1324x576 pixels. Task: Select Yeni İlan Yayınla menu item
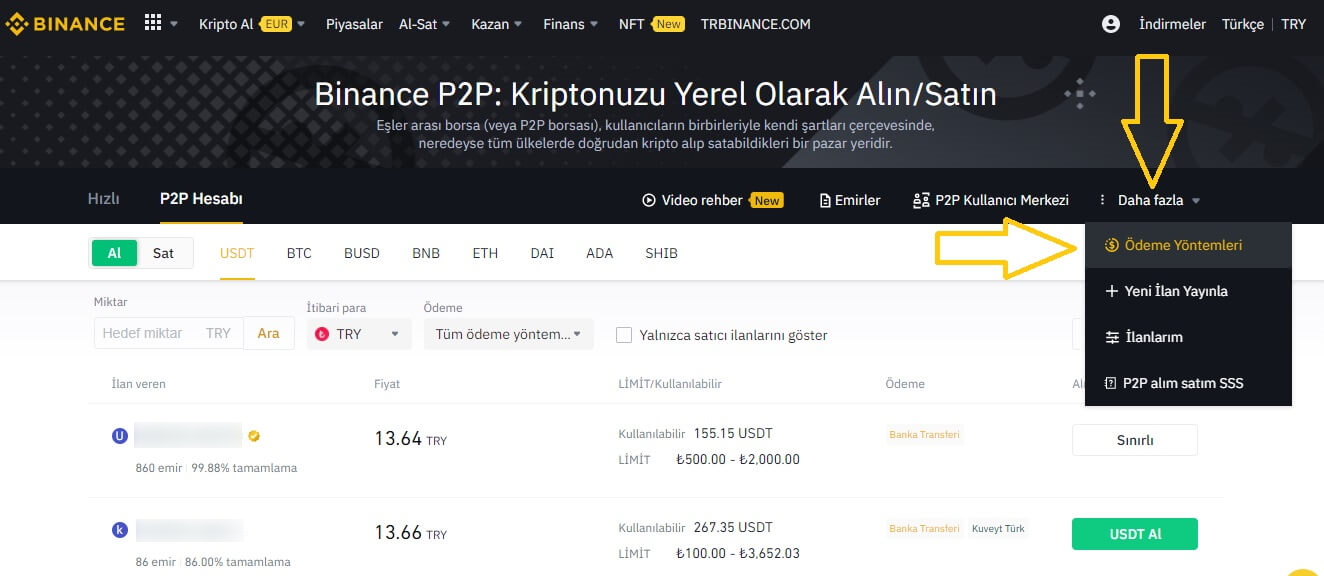(x=1188, y=291)
